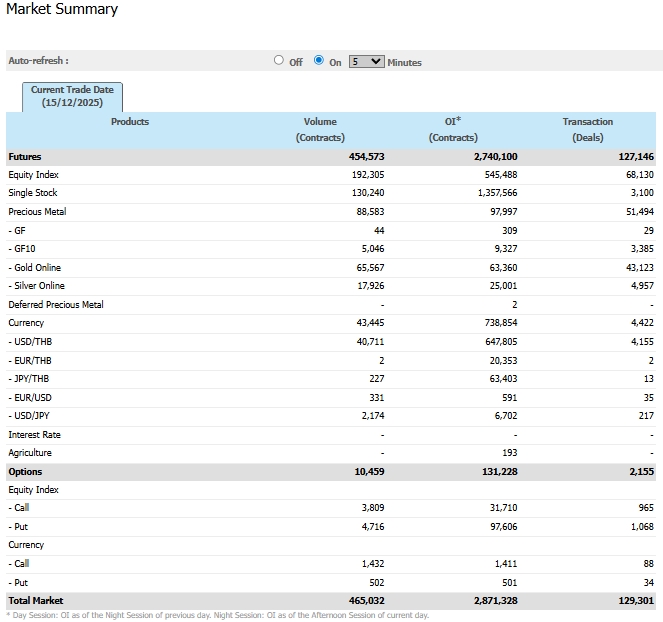Open the auto-refresh minutes dropdown
The image size is (663, 622).
click(366, 61)
